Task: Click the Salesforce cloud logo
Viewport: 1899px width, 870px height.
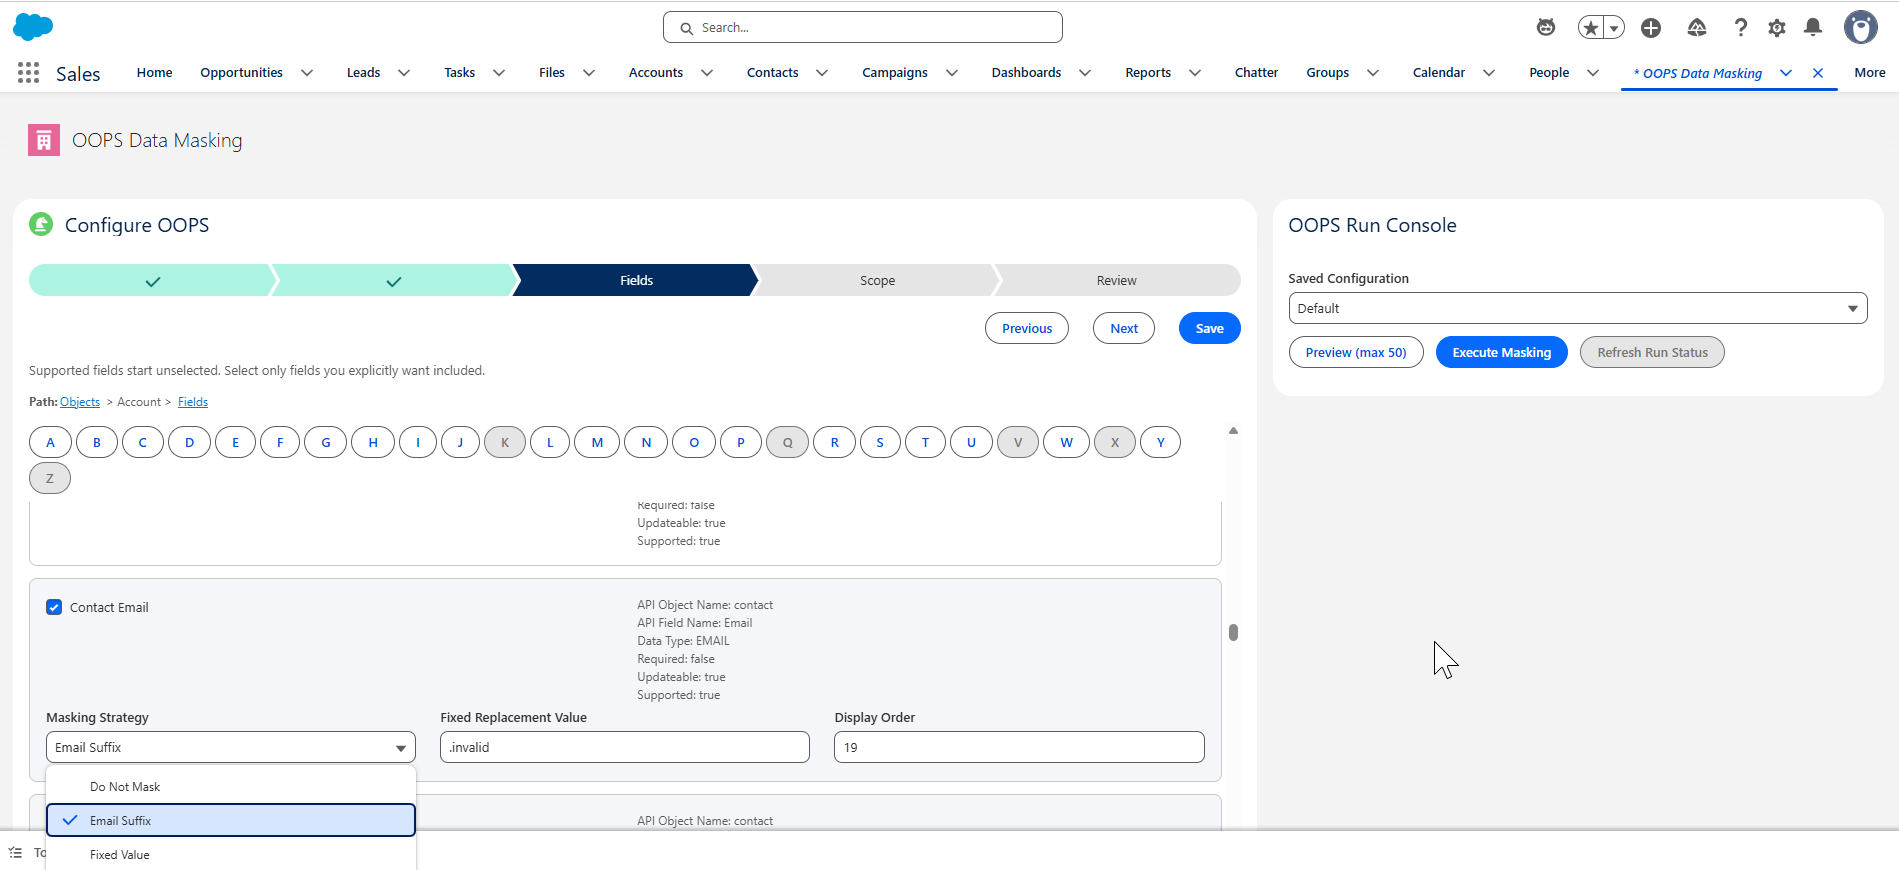Action: (x=33, y=27)
